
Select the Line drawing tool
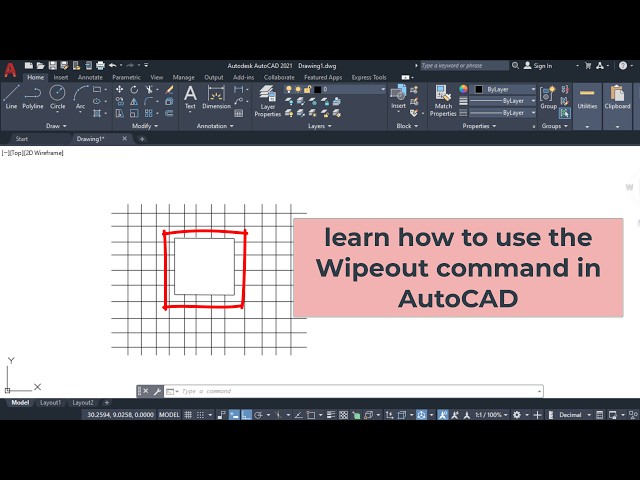coord(11,97)
